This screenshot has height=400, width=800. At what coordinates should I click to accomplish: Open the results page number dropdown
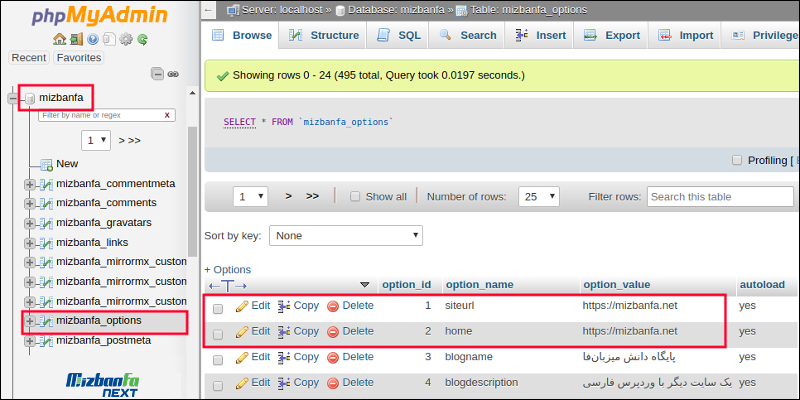[x=250, y=196]
